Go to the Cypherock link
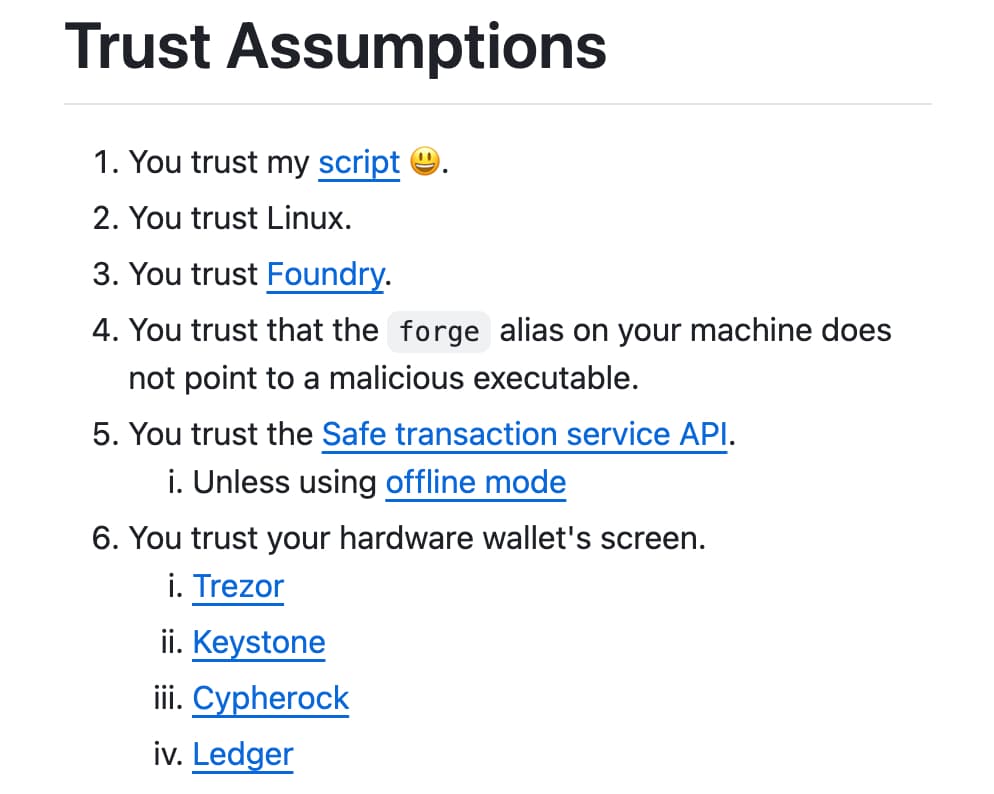994x794 pixels. tap(271, 698)
